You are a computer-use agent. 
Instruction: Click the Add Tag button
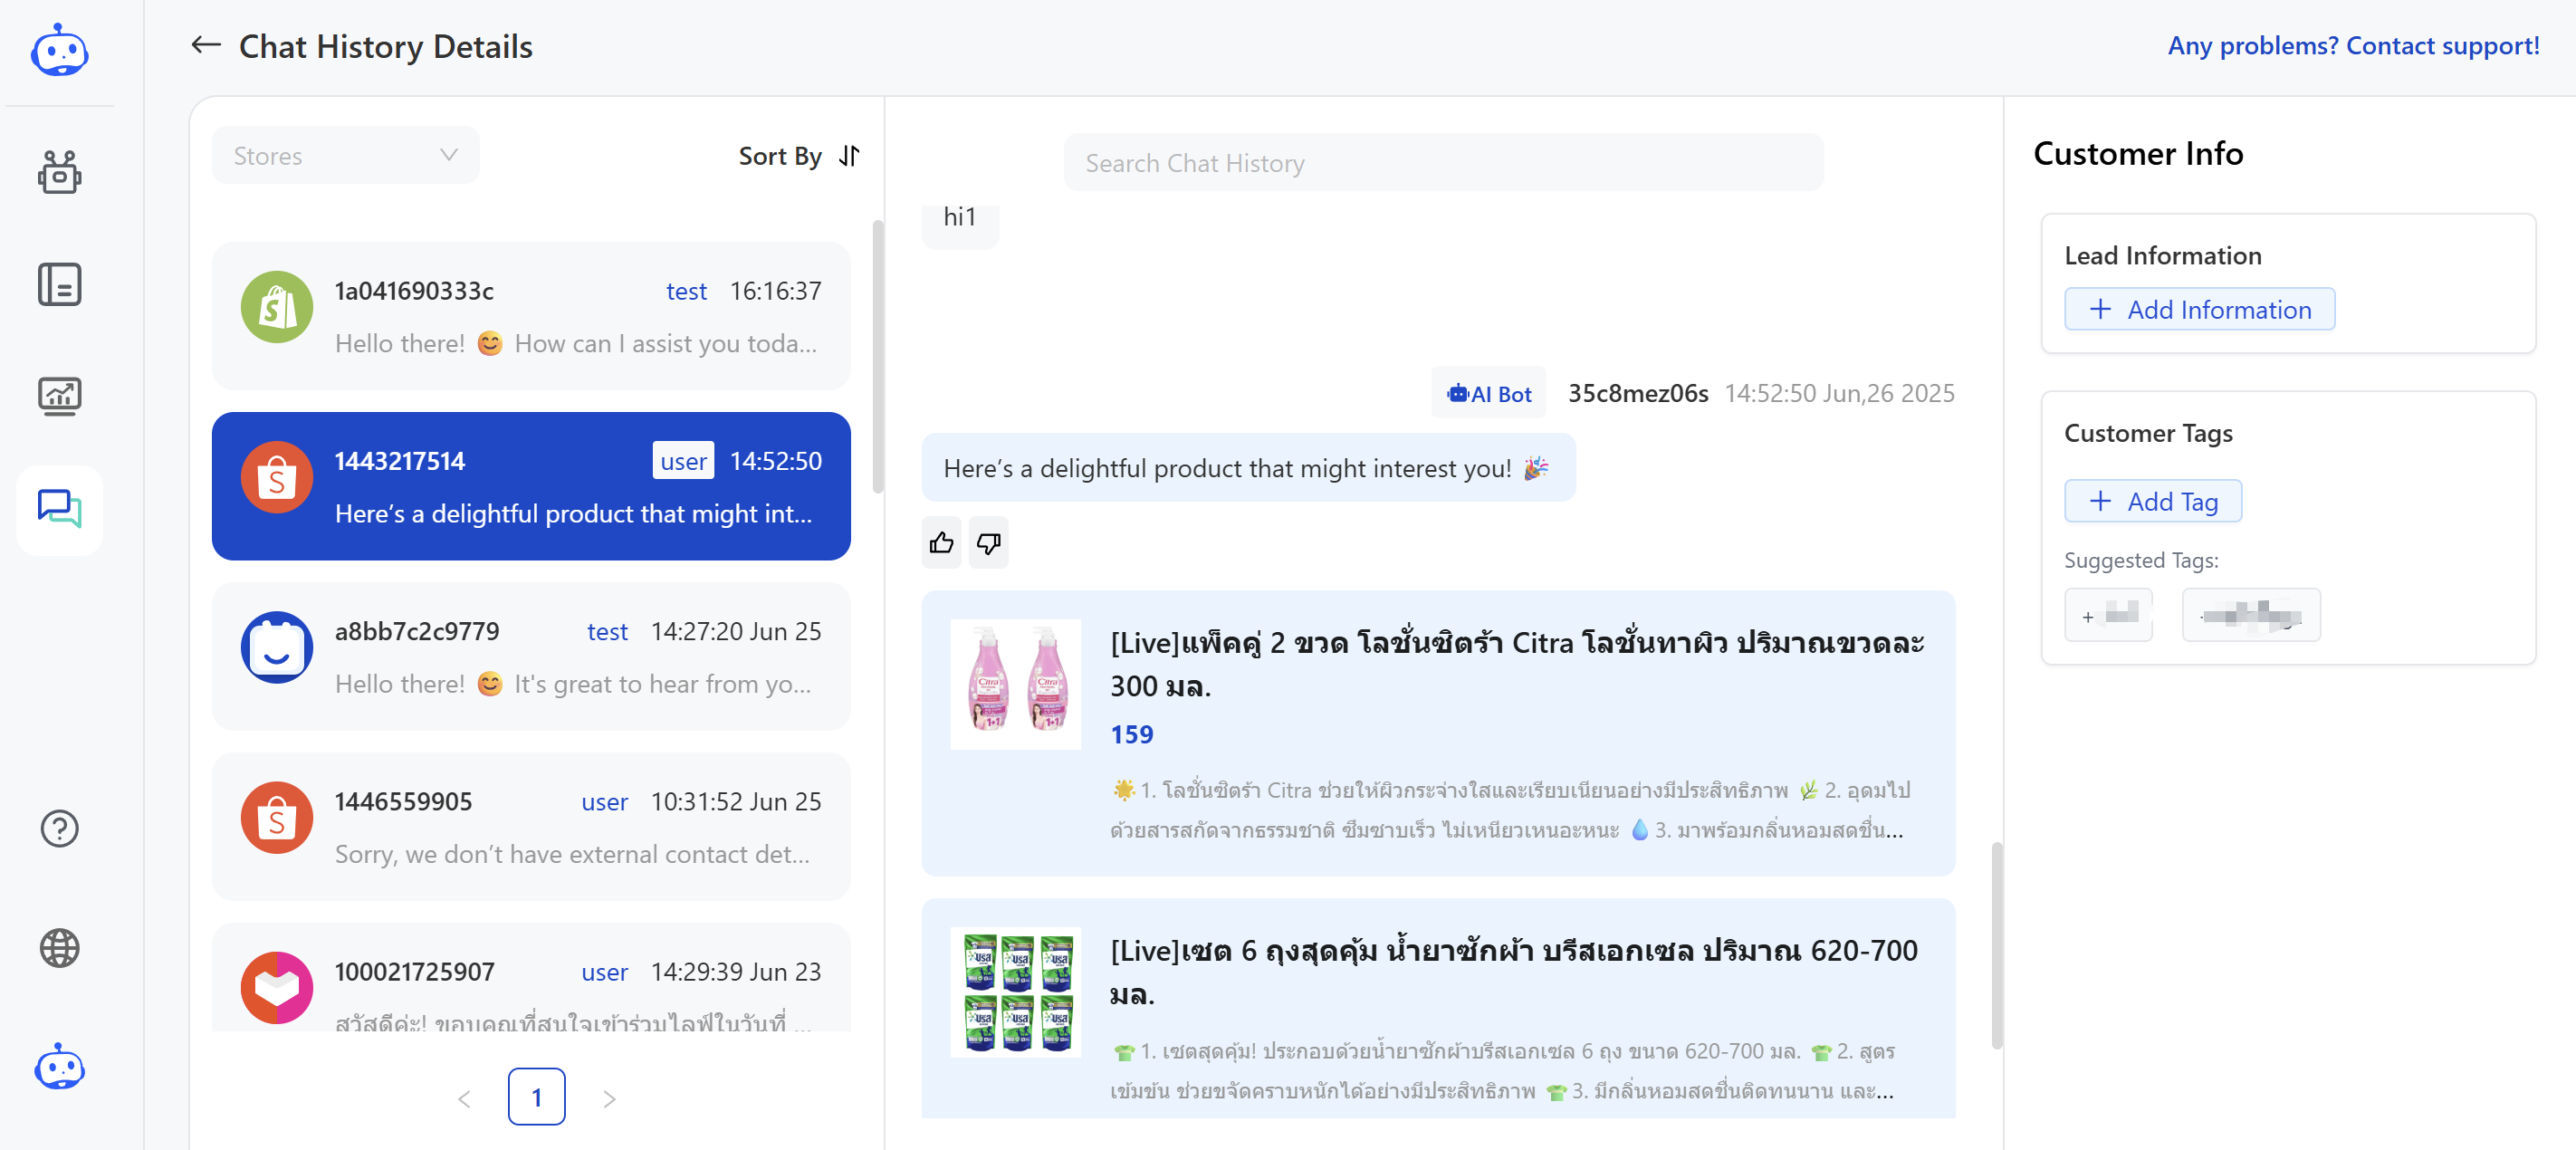pyautogui.click(x=2153, y=501)
